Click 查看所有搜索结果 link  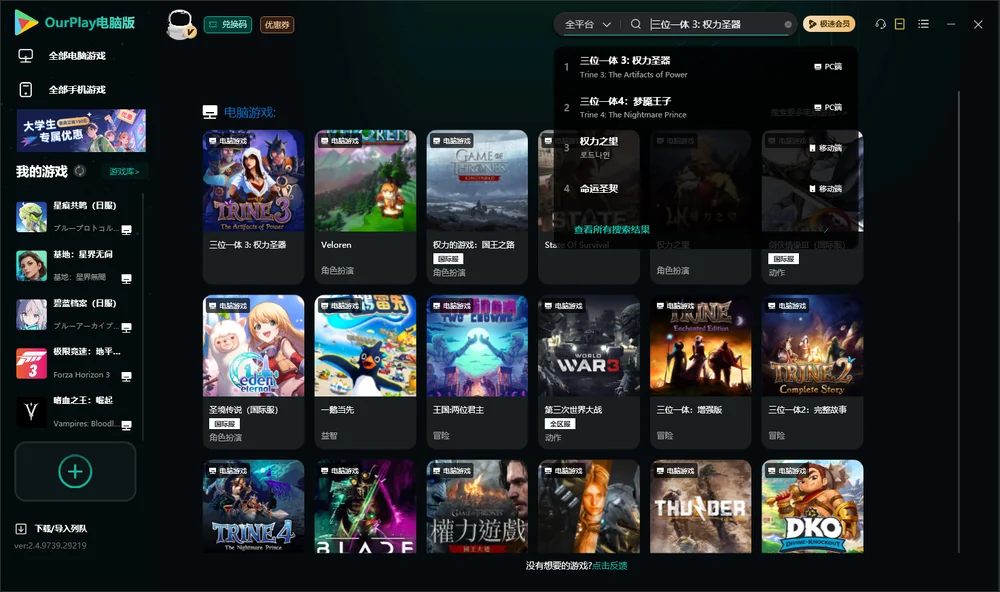(612, 229)
